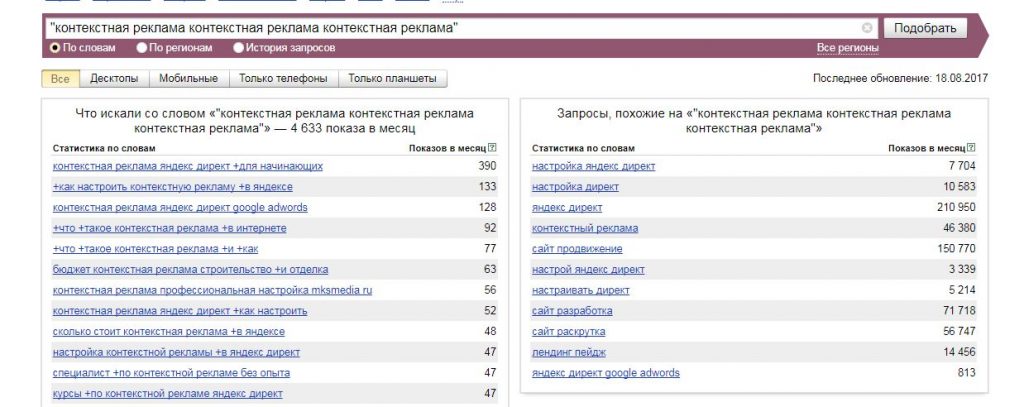Open help icon beside left 'Показов в месяц'

point(492,148)
